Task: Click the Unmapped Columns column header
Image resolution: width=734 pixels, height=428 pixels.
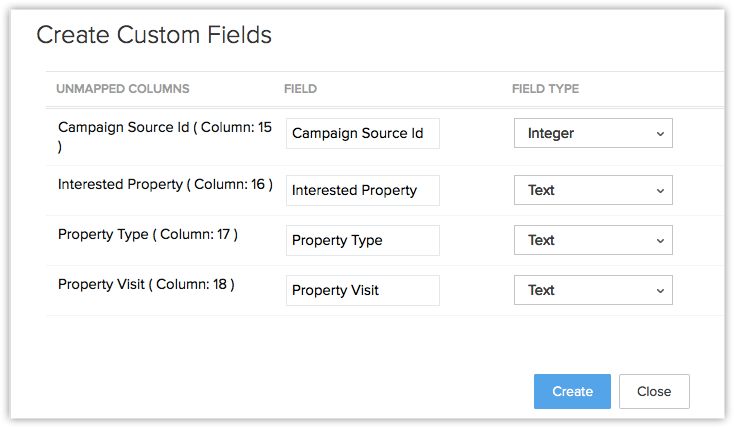Action: [x=123, y=89]
